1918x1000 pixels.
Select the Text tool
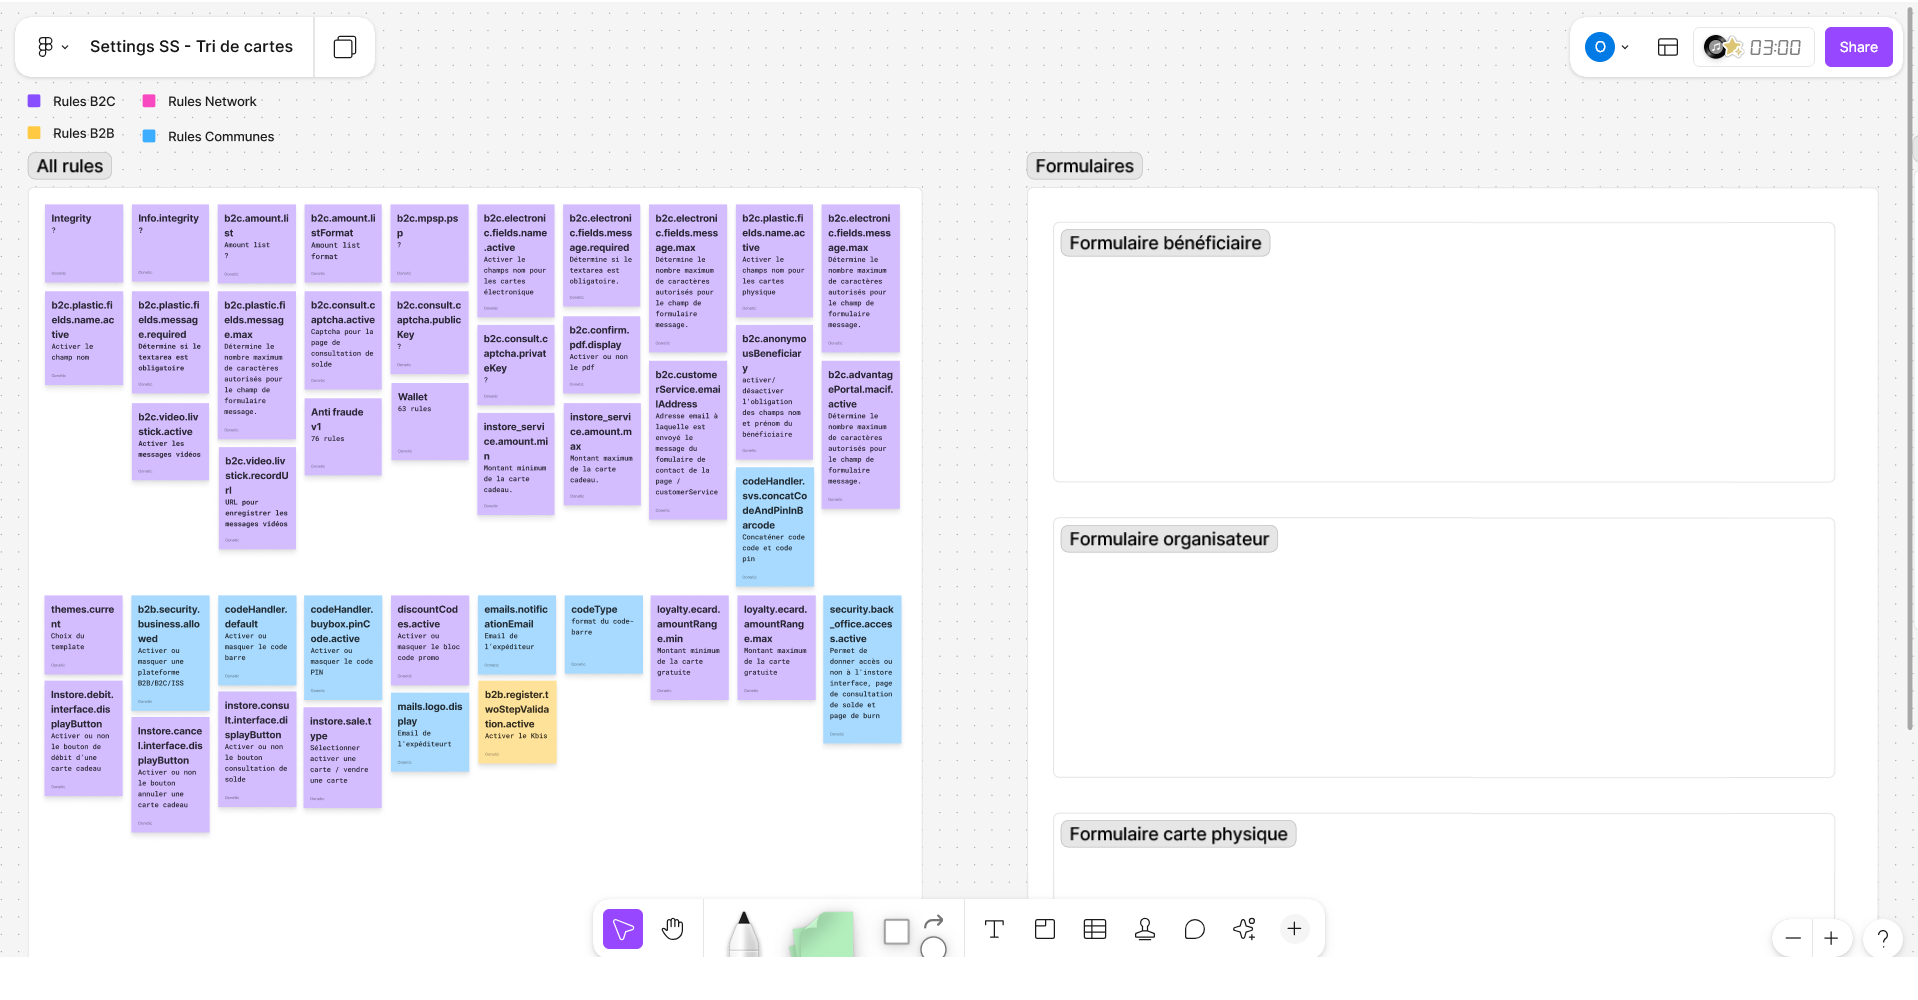994,929
